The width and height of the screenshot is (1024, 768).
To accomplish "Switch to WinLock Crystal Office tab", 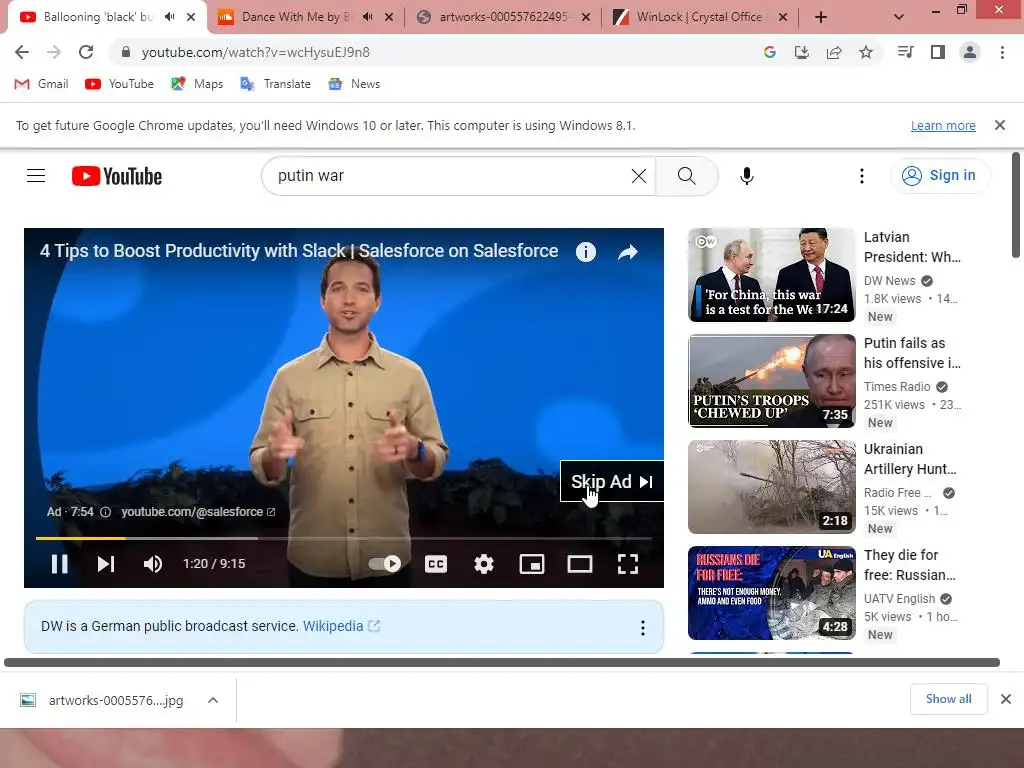I will 699,17.
